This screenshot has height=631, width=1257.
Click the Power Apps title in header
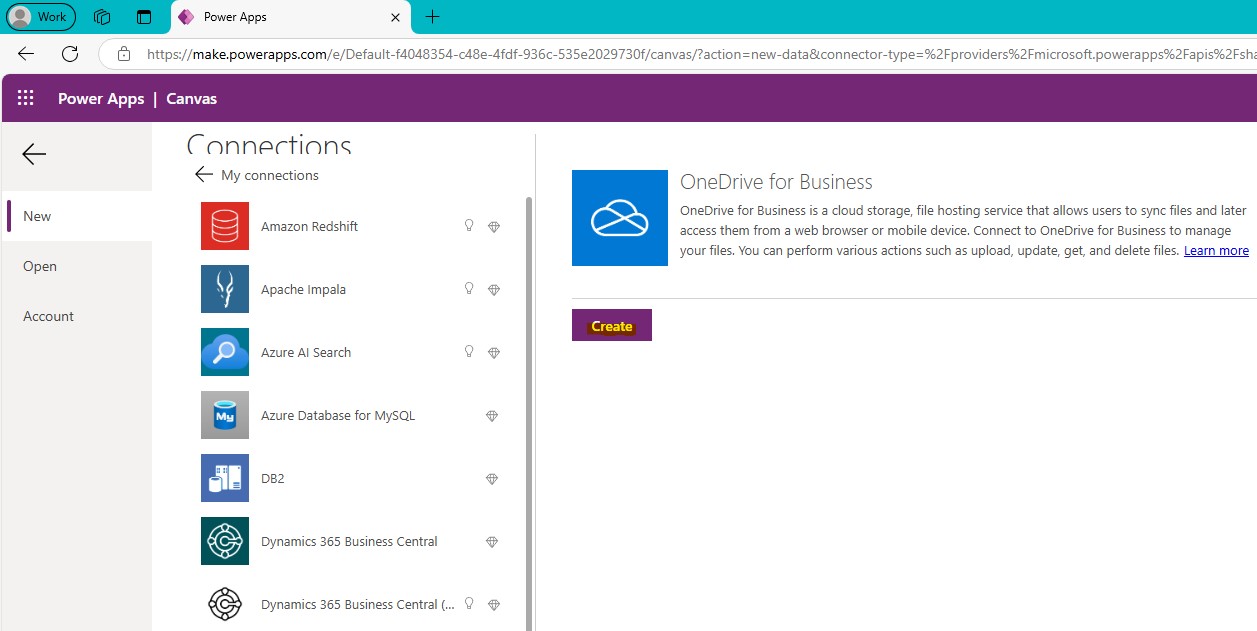click(101, 98)
